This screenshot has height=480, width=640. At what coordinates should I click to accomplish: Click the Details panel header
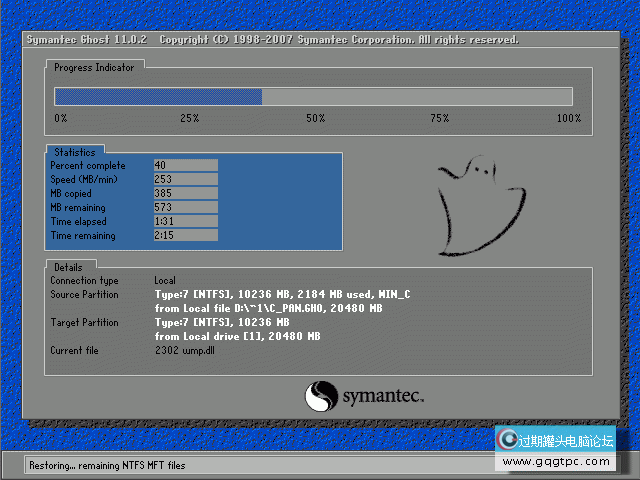[69, 268]
